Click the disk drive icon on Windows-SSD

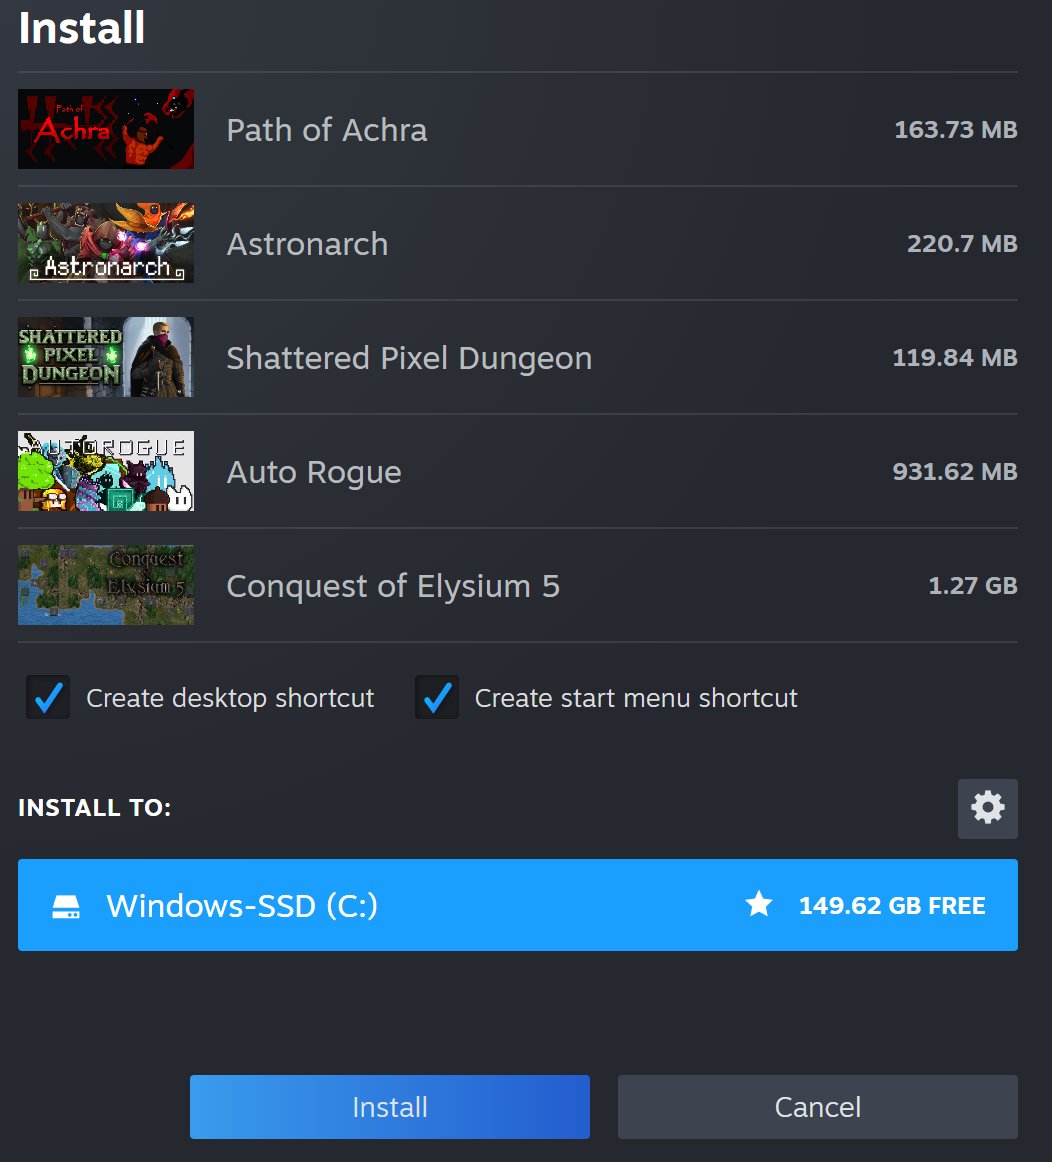click(x=66, y=905)
